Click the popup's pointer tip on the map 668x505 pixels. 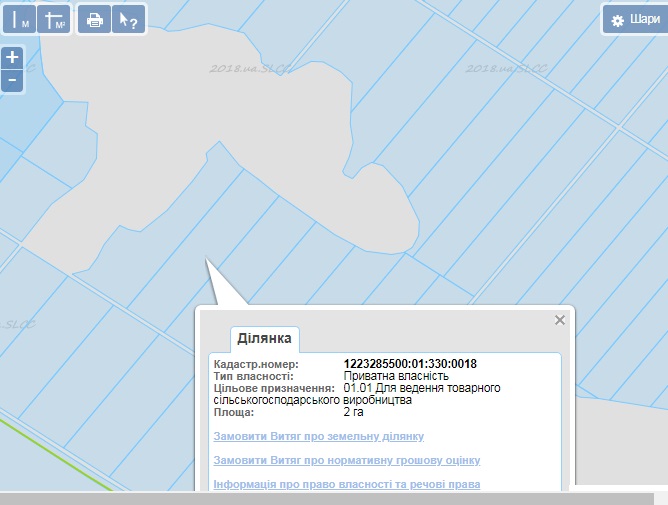[208, 262]
